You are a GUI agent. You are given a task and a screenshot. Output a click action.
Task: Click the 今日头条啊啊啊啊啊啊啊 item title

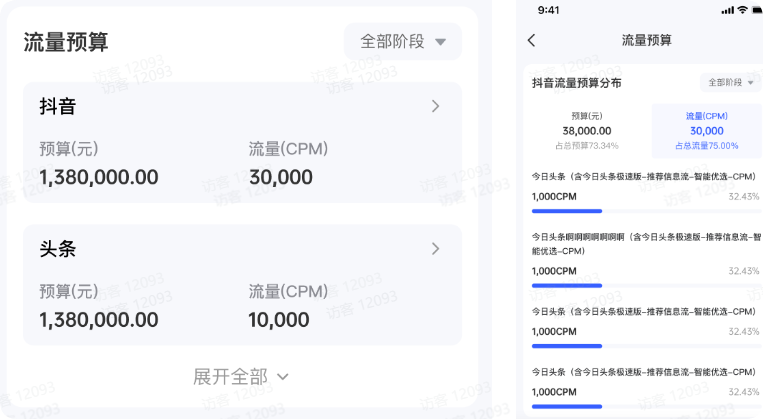[646, 244]
